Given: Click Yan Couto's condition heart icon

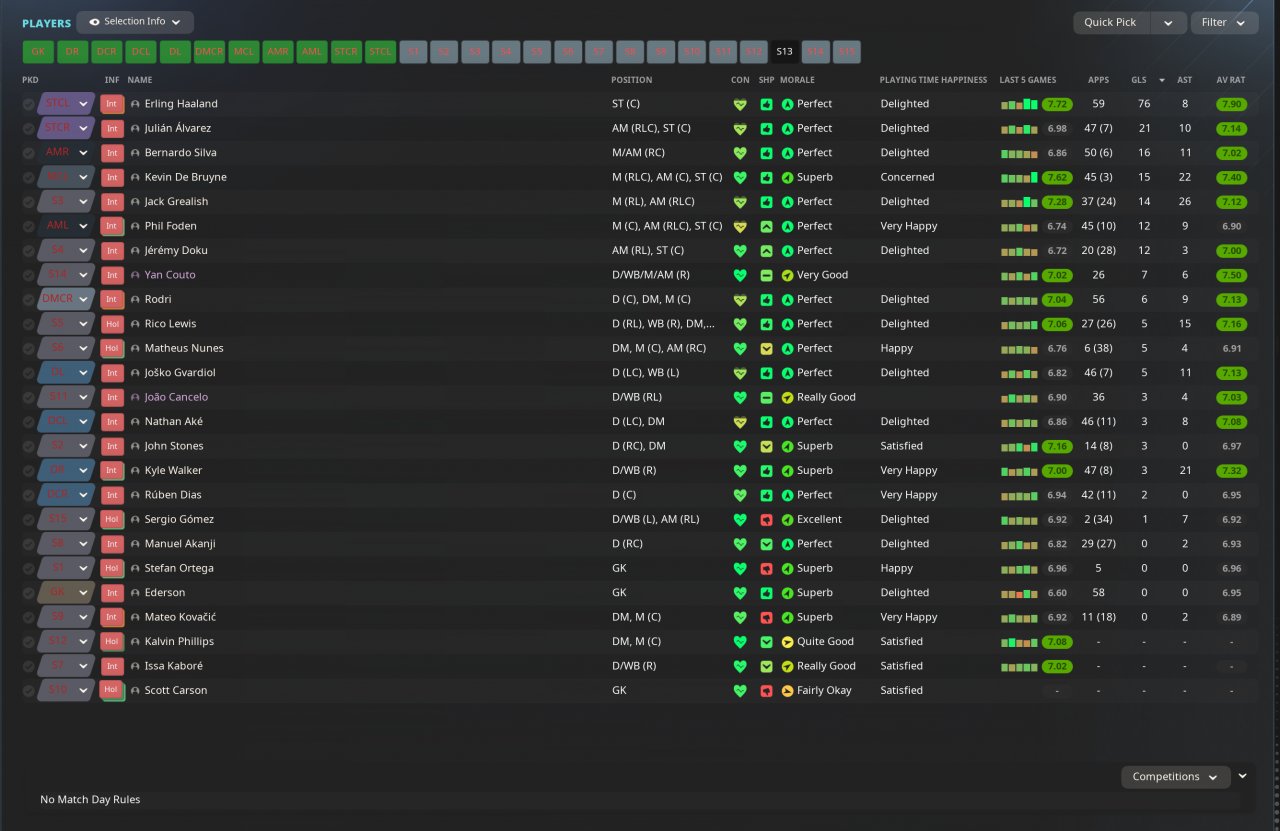Looking at the screenshot, I should [740, 275].
